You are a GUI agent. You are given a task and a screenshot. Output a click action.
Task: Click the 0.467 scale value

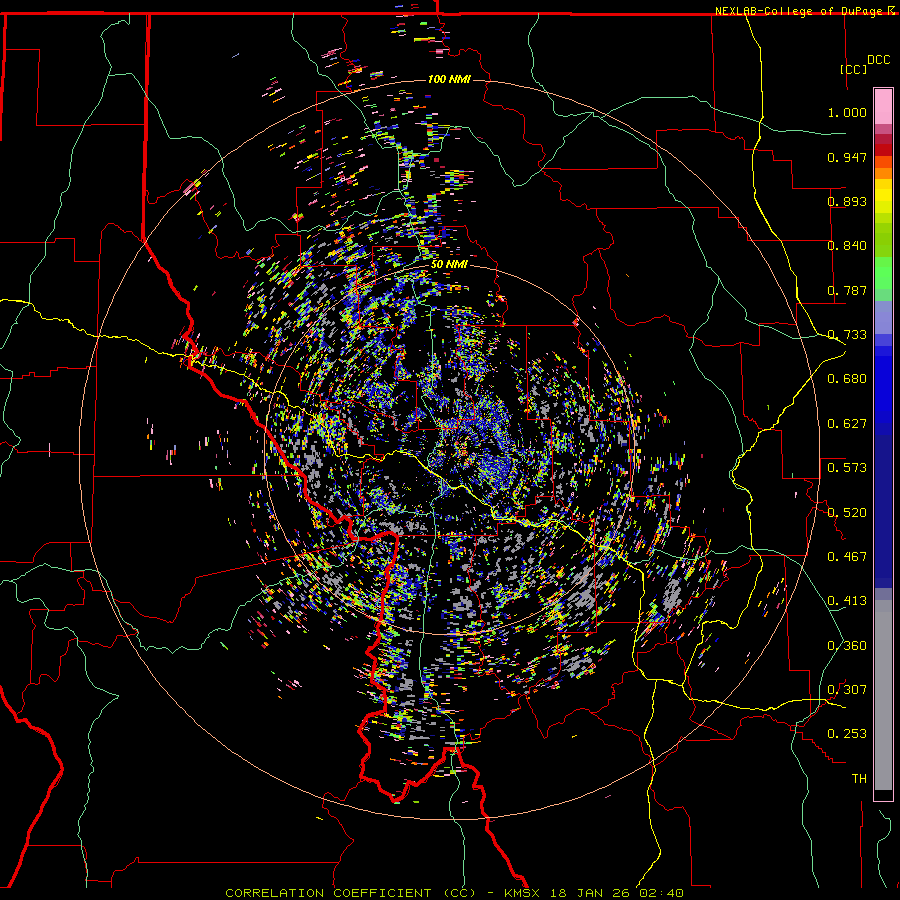click(x=847, y=556)
